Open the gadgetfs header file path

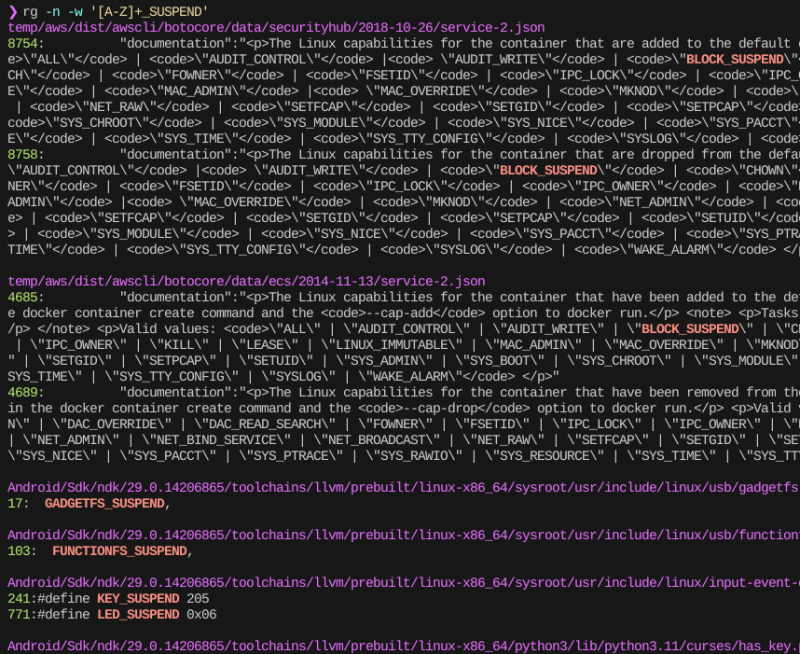400,488
